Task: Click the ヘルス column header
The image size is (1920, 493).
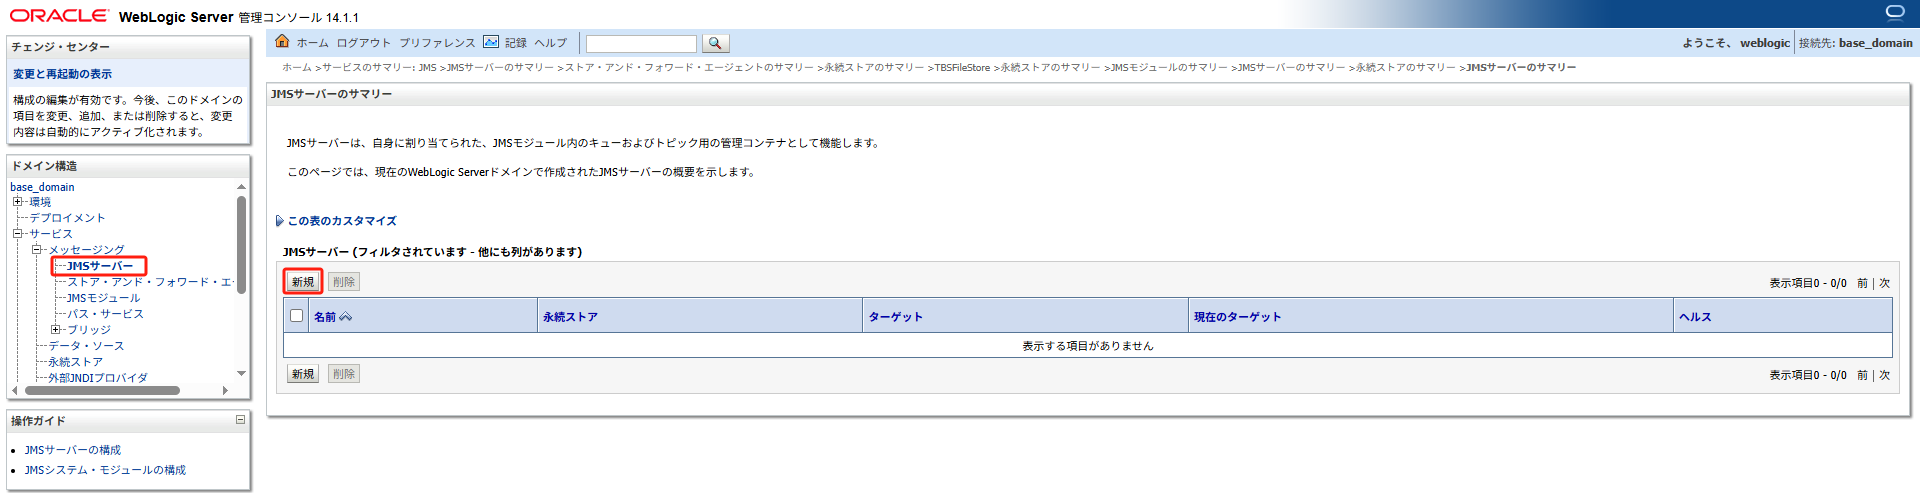Action: click(1695, 317)
